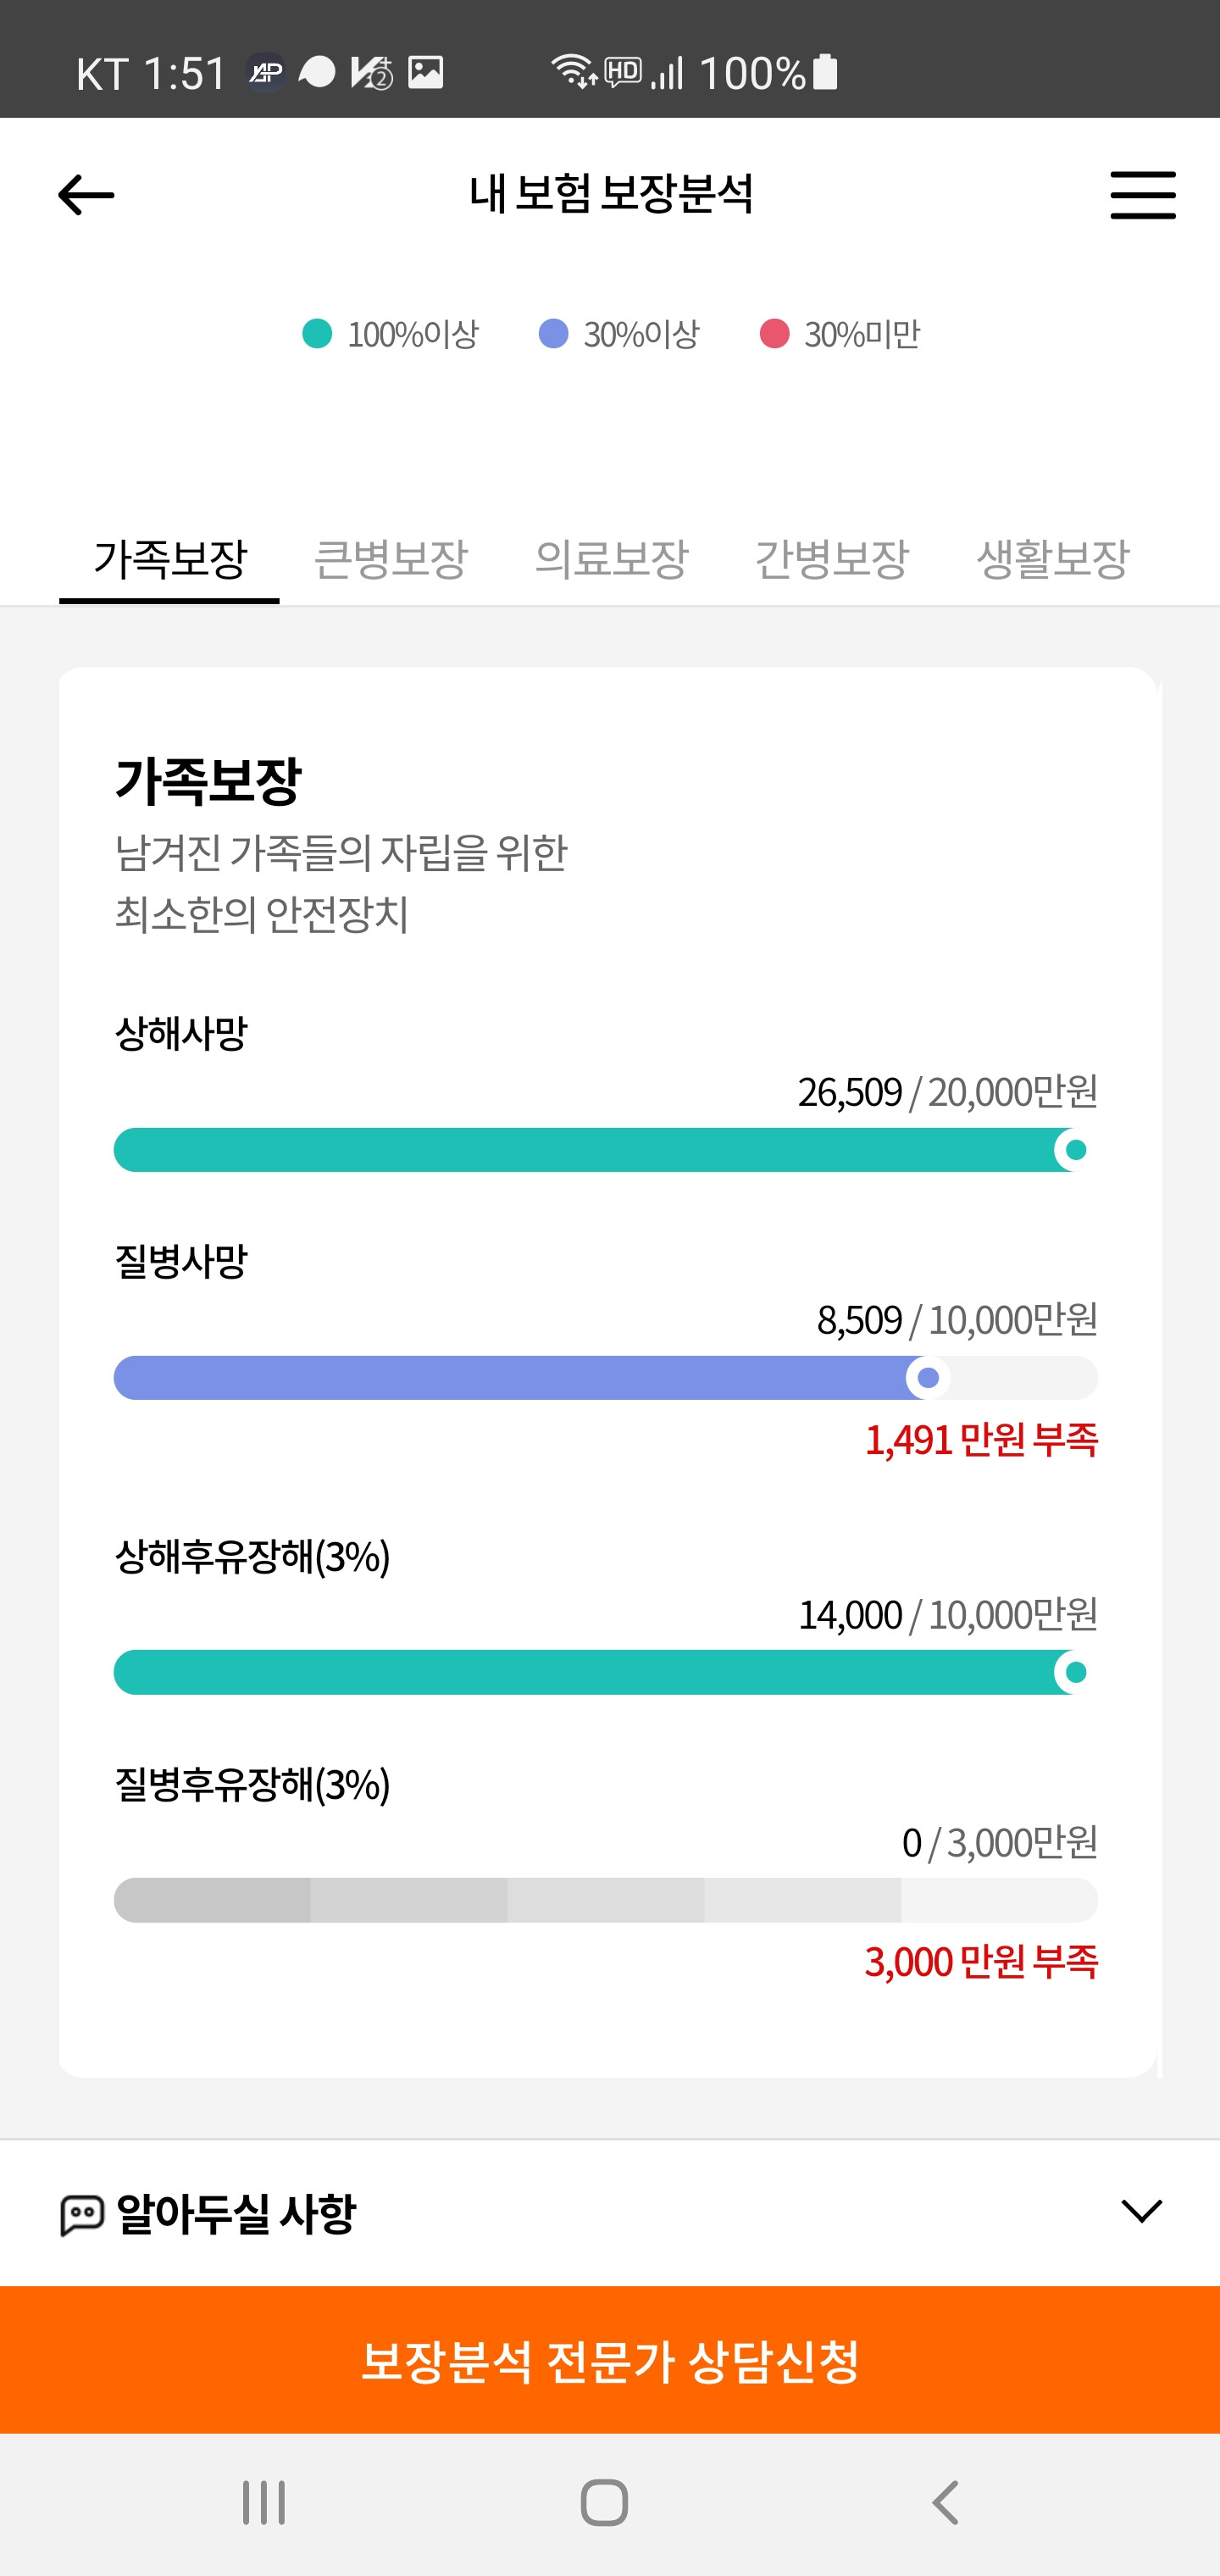The width and height of the screenshot is (1220, 2576).
Task: Open the hamburger menu
Action: [x=1142, y=194]
